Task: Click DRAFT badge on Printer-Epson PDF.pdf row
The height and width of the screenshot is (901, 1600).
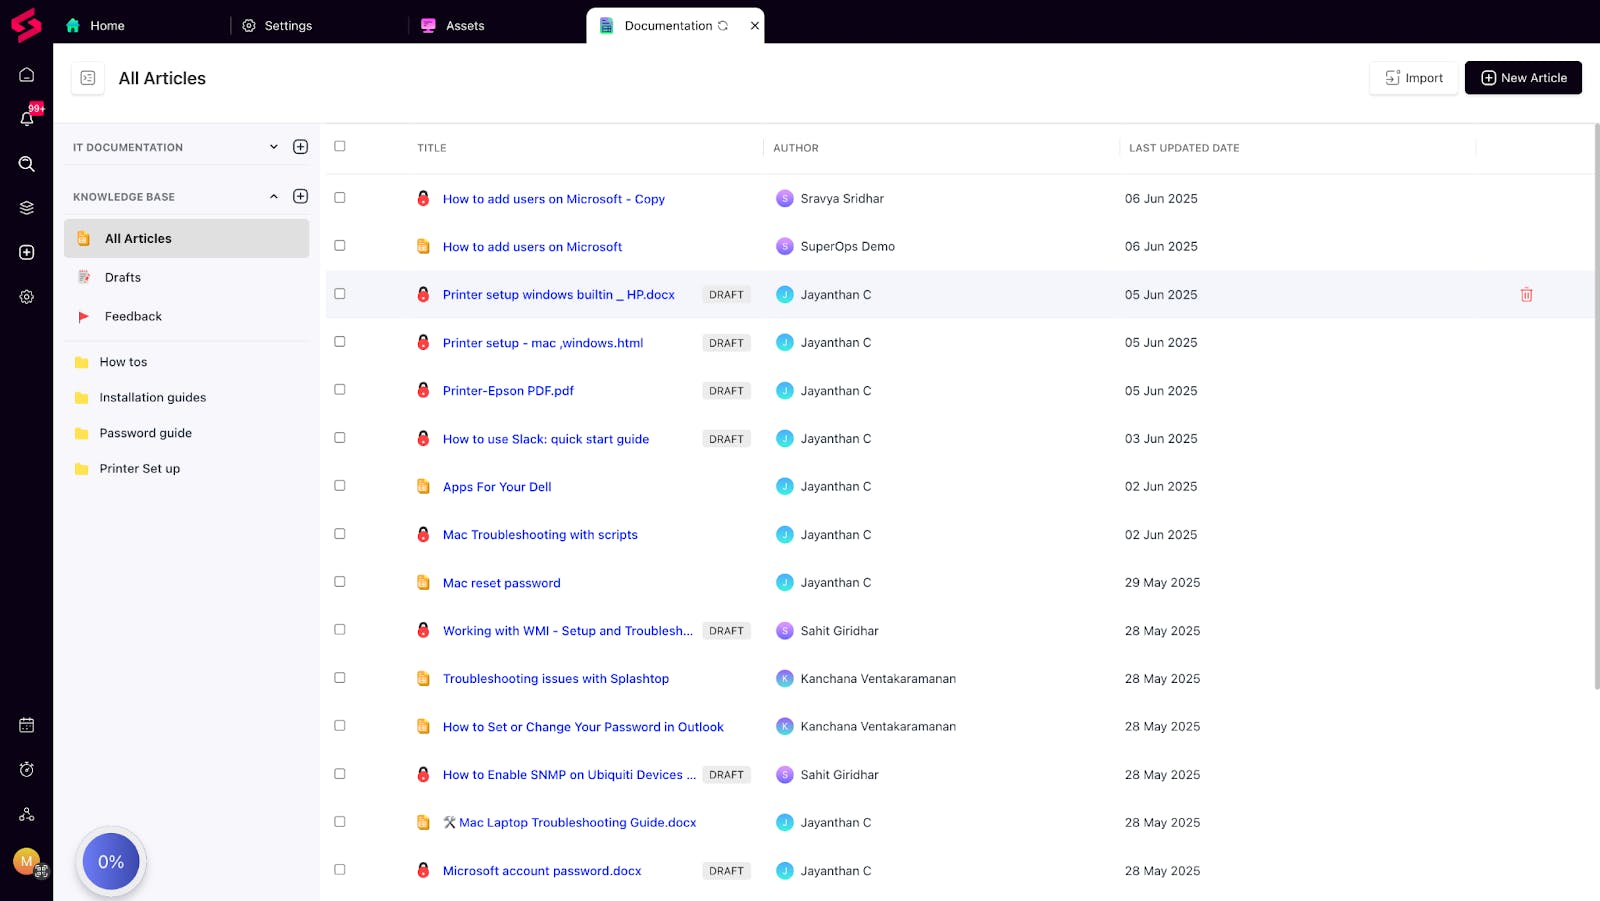Action: tap(726, 391)
